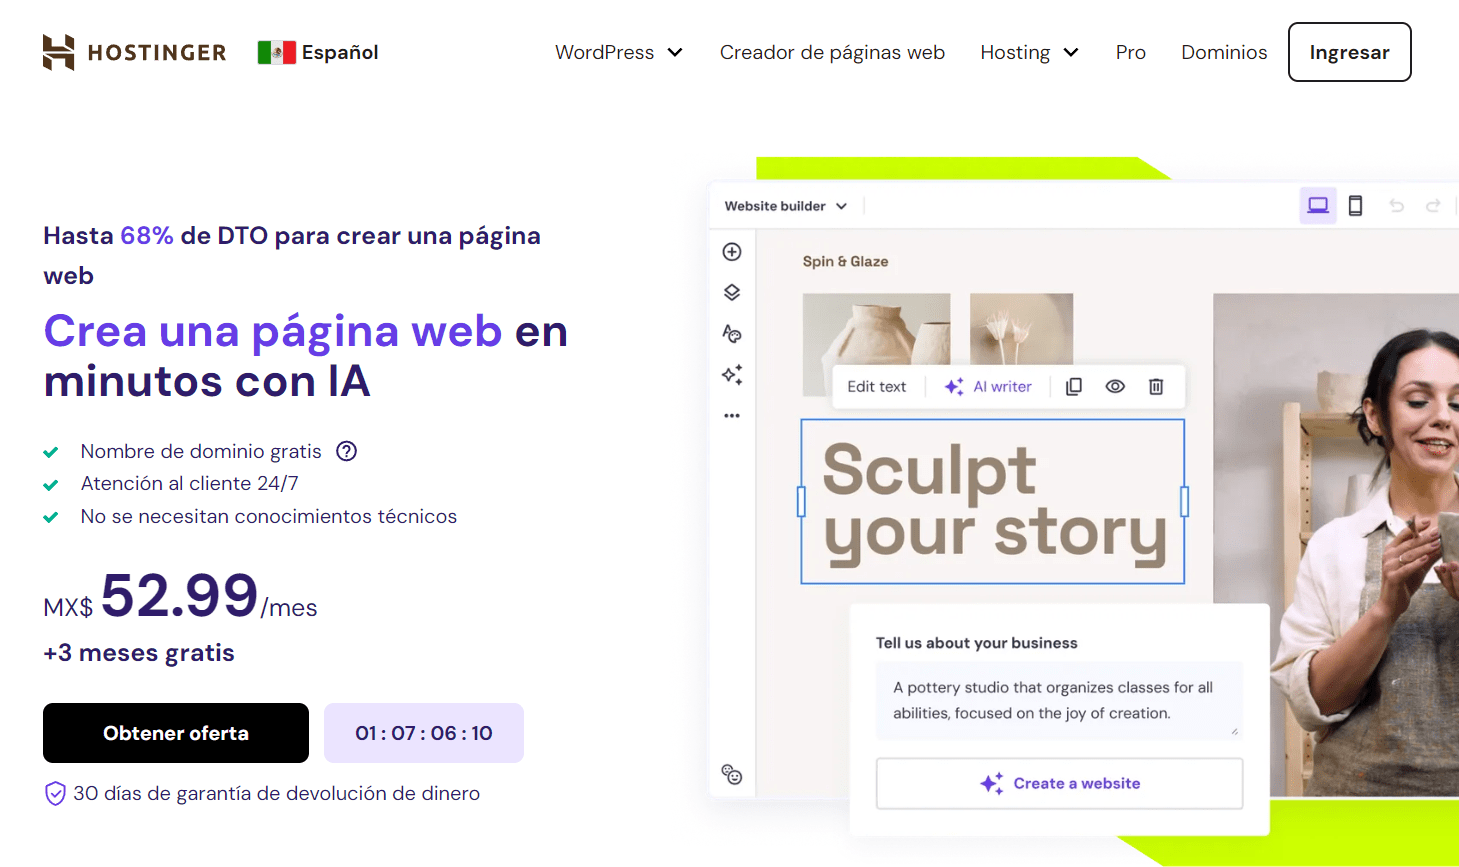Open Creador de páginas web page
Viewport: 1459px width, 867px height.
coord(832,52)
